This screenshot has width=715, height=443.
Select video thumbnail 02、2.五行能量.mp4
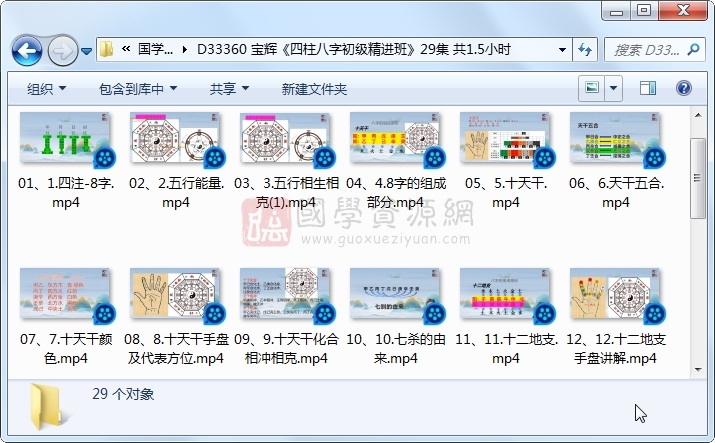[176, 139]
